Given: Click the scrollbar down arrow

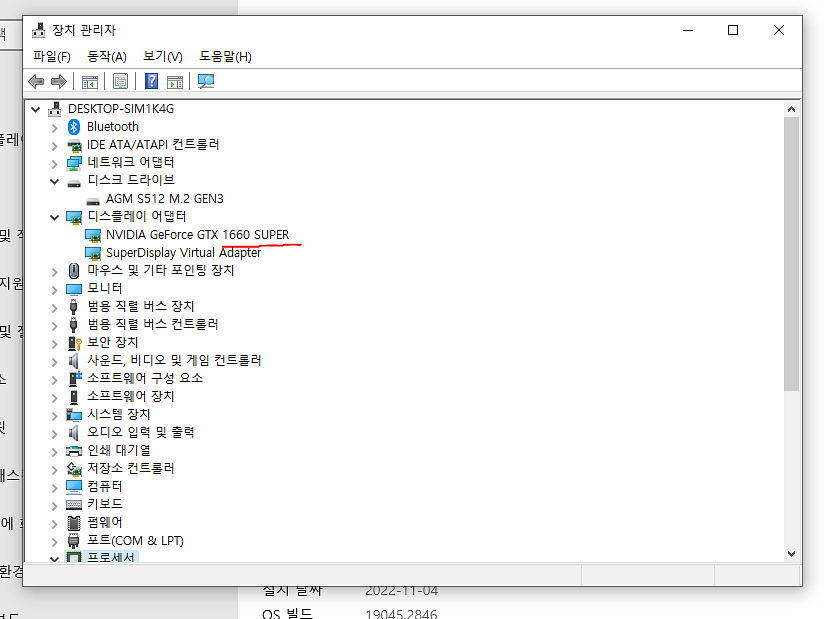Looking at the screenshot, I should [791, 553].
